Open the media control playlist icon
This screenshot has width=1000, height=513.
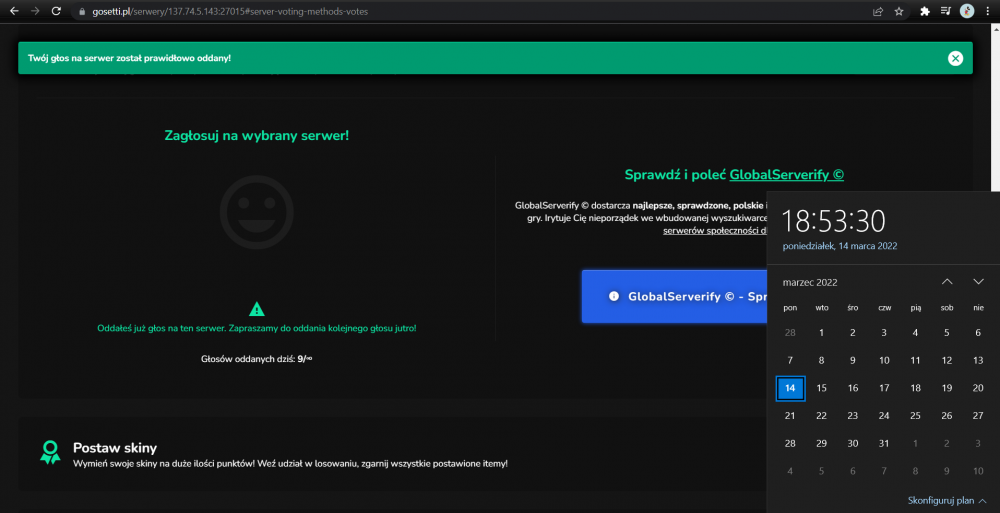pyautogui.click(x=946, y=11)
